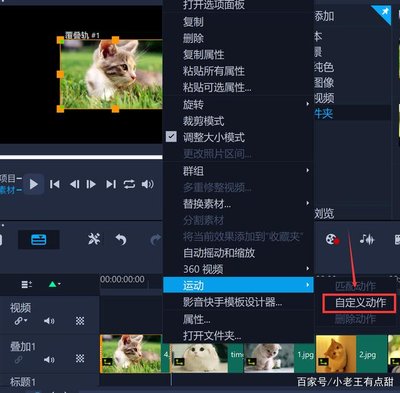
Task: Open the green triangle marker dropdown
Action: tap(54, 284)
